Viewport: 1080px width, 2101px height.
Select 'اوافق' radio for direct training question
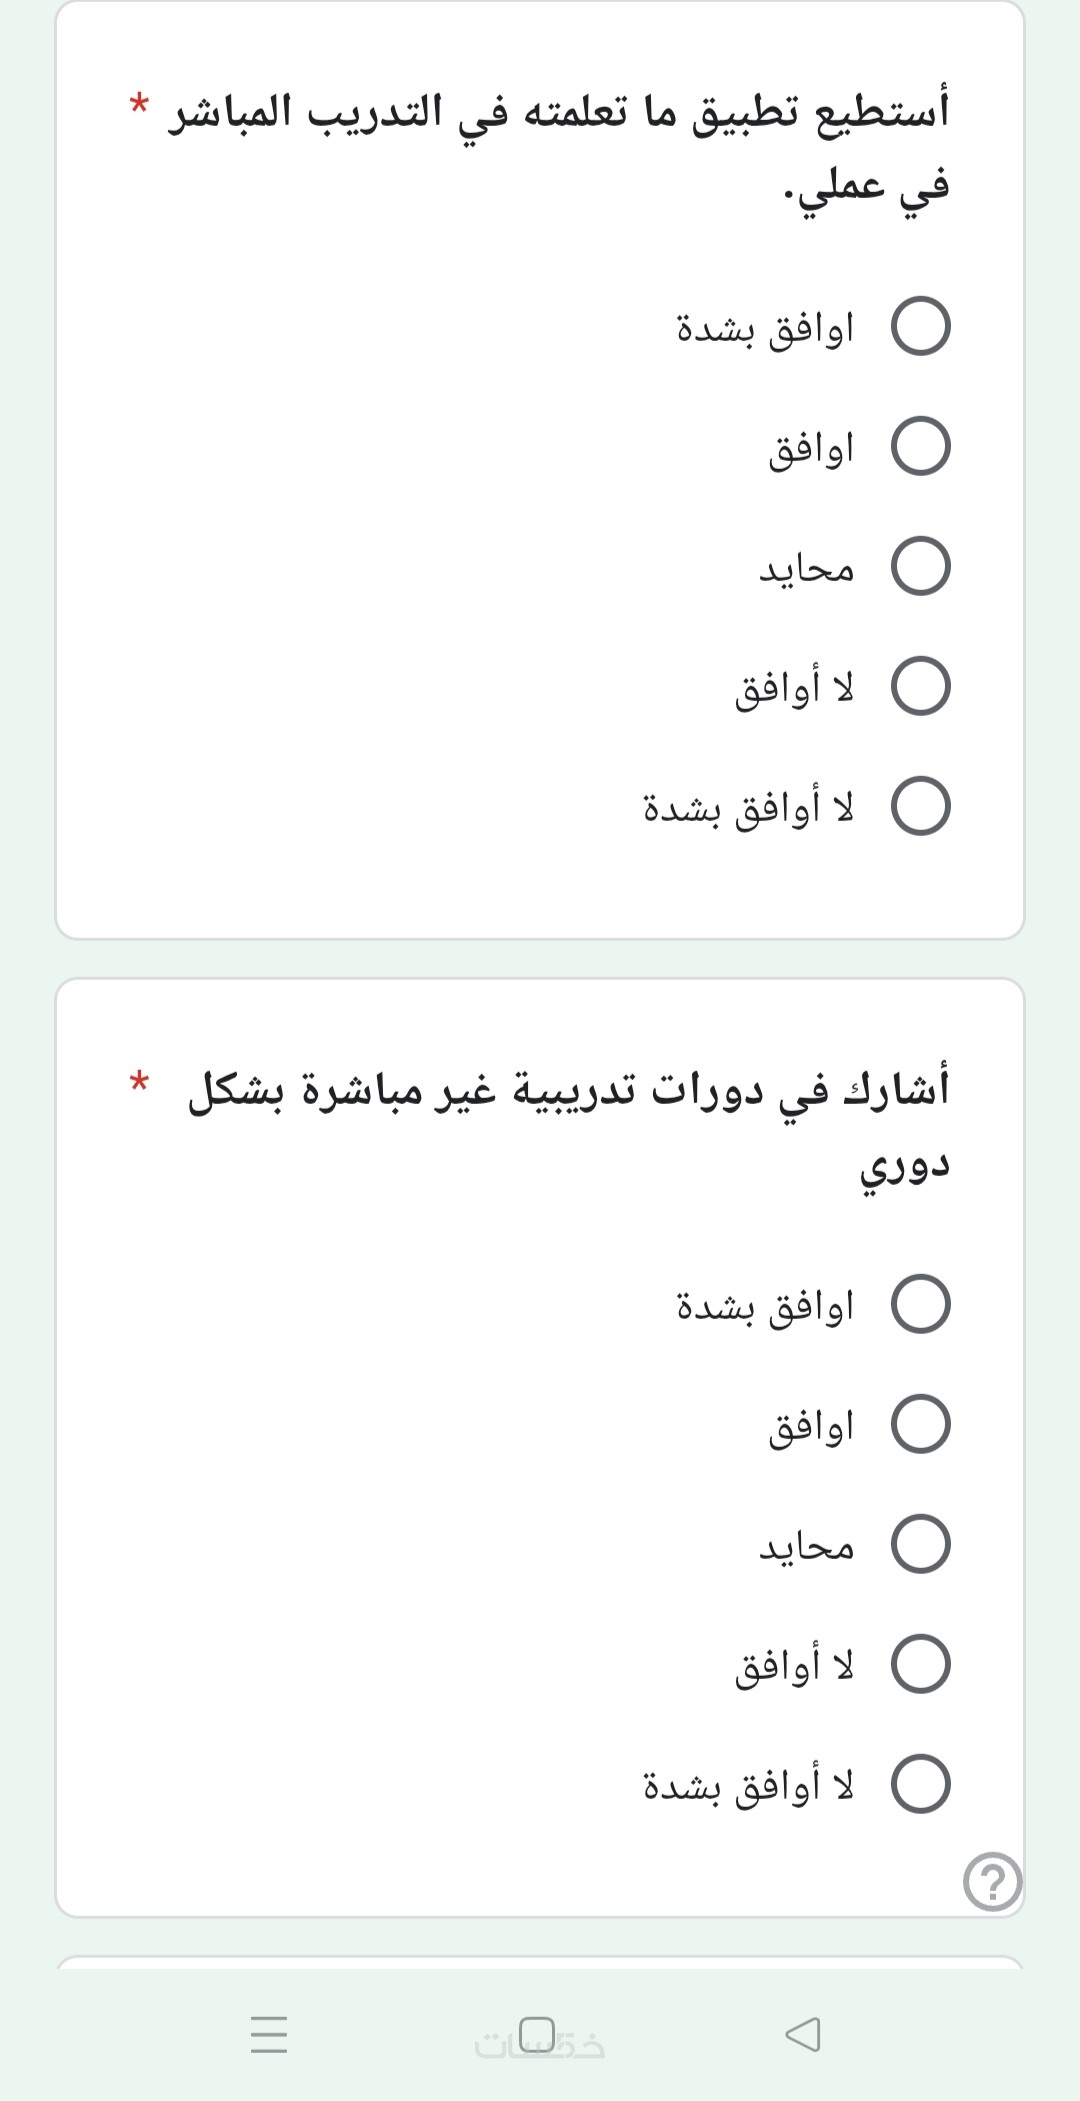(920, 447)
